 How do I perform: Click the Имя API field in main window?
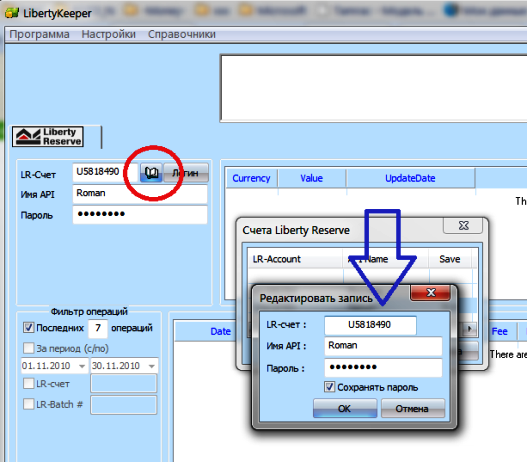point(140,194)
